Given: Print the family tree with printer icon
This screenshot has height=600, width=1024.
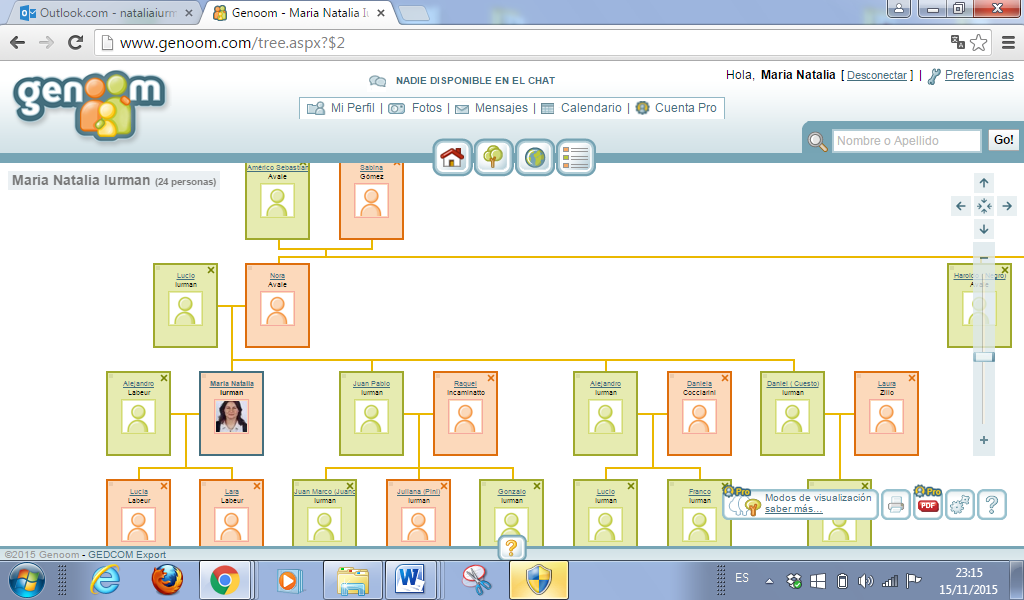Looking at the screenshot, I should [895, 505].
